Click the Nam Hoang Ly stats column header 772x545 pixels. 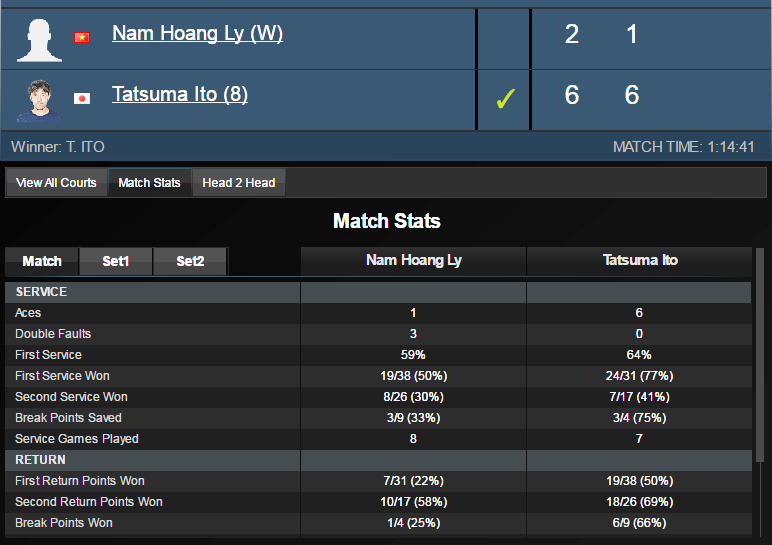tap(413, 261)
